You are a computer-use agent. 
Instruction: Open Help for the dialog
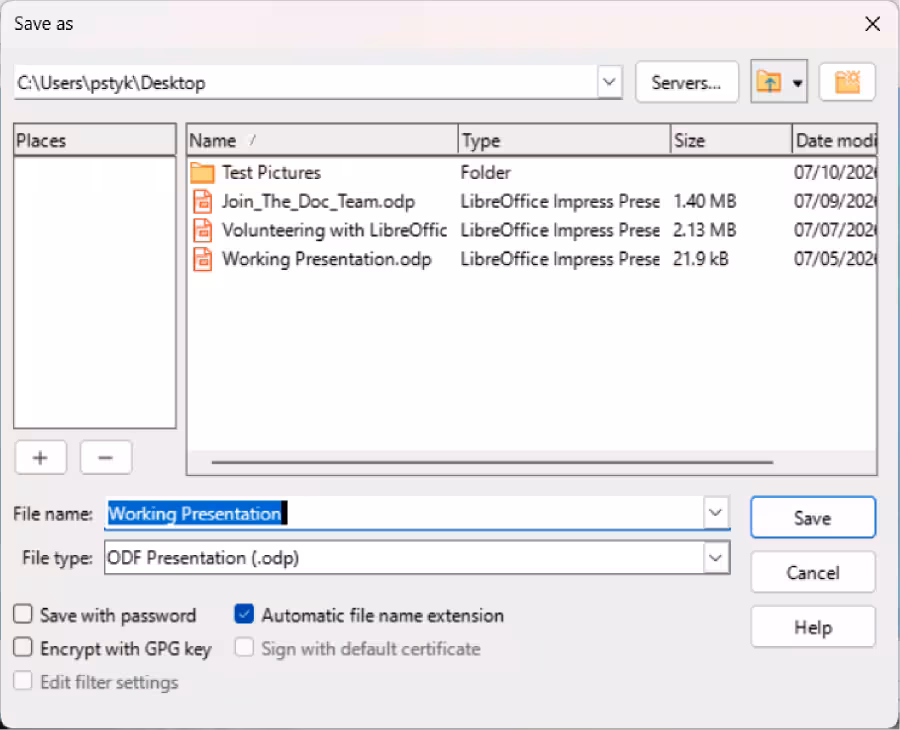(x=813, y=627)
